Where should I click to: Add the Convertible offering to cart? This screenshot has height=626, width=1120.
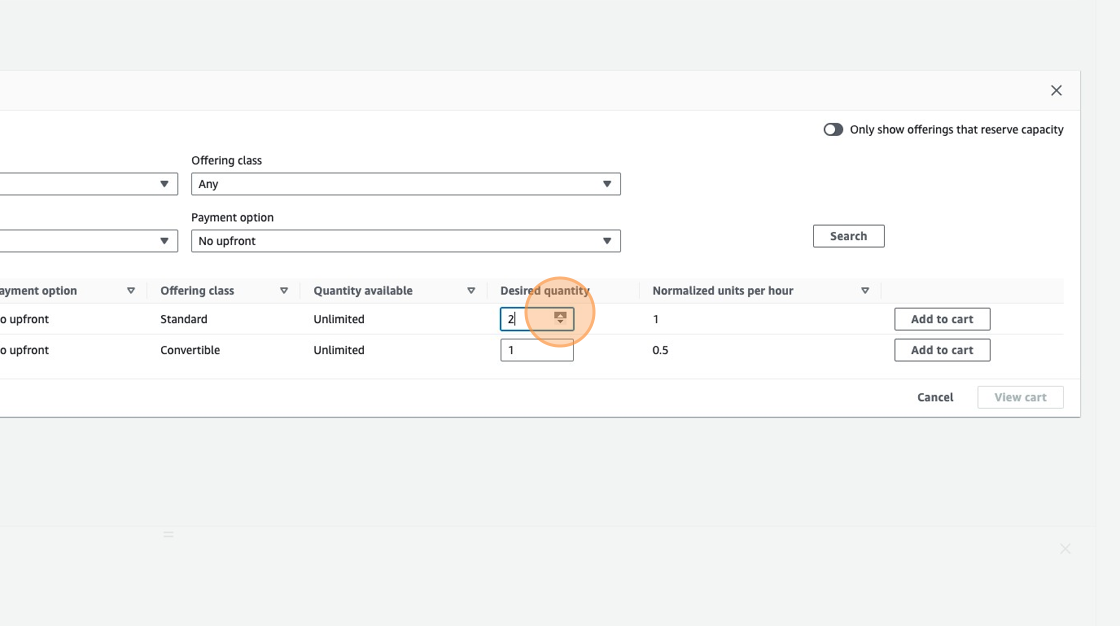tap(941, 350)
